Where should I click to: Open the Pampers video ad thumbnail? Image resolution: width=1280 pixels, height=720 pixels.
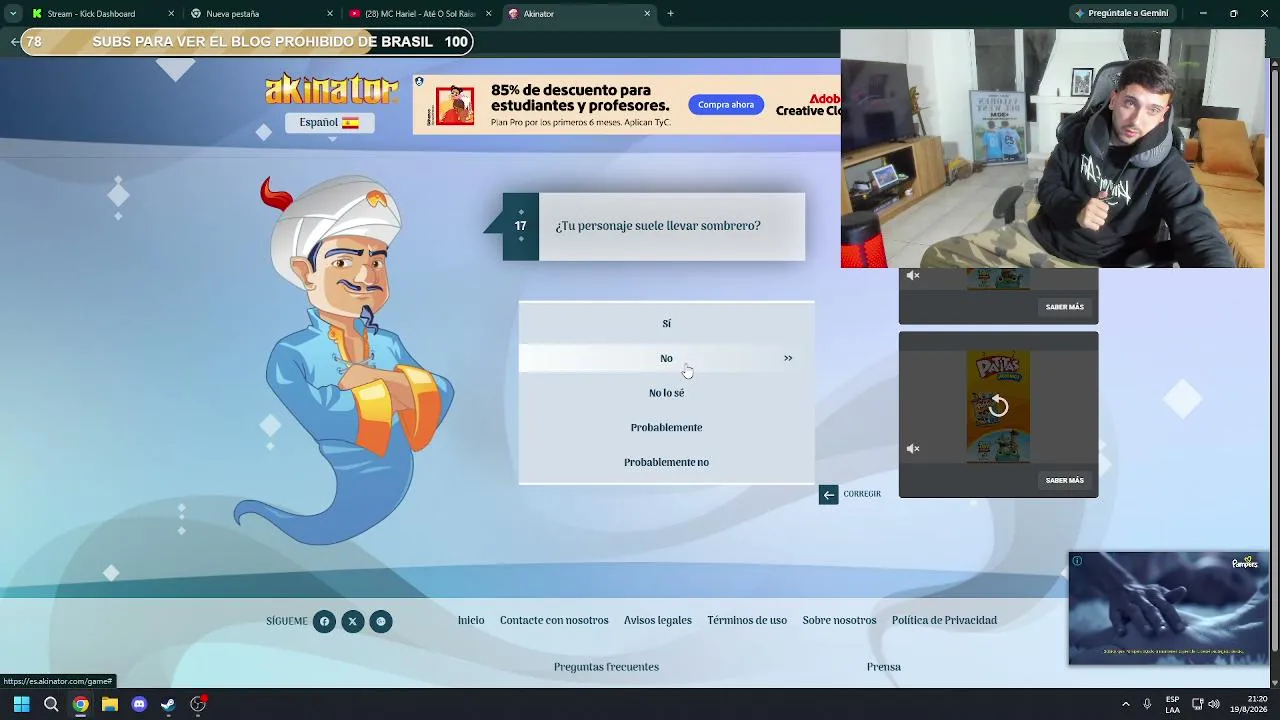(x=1169, y=609)
